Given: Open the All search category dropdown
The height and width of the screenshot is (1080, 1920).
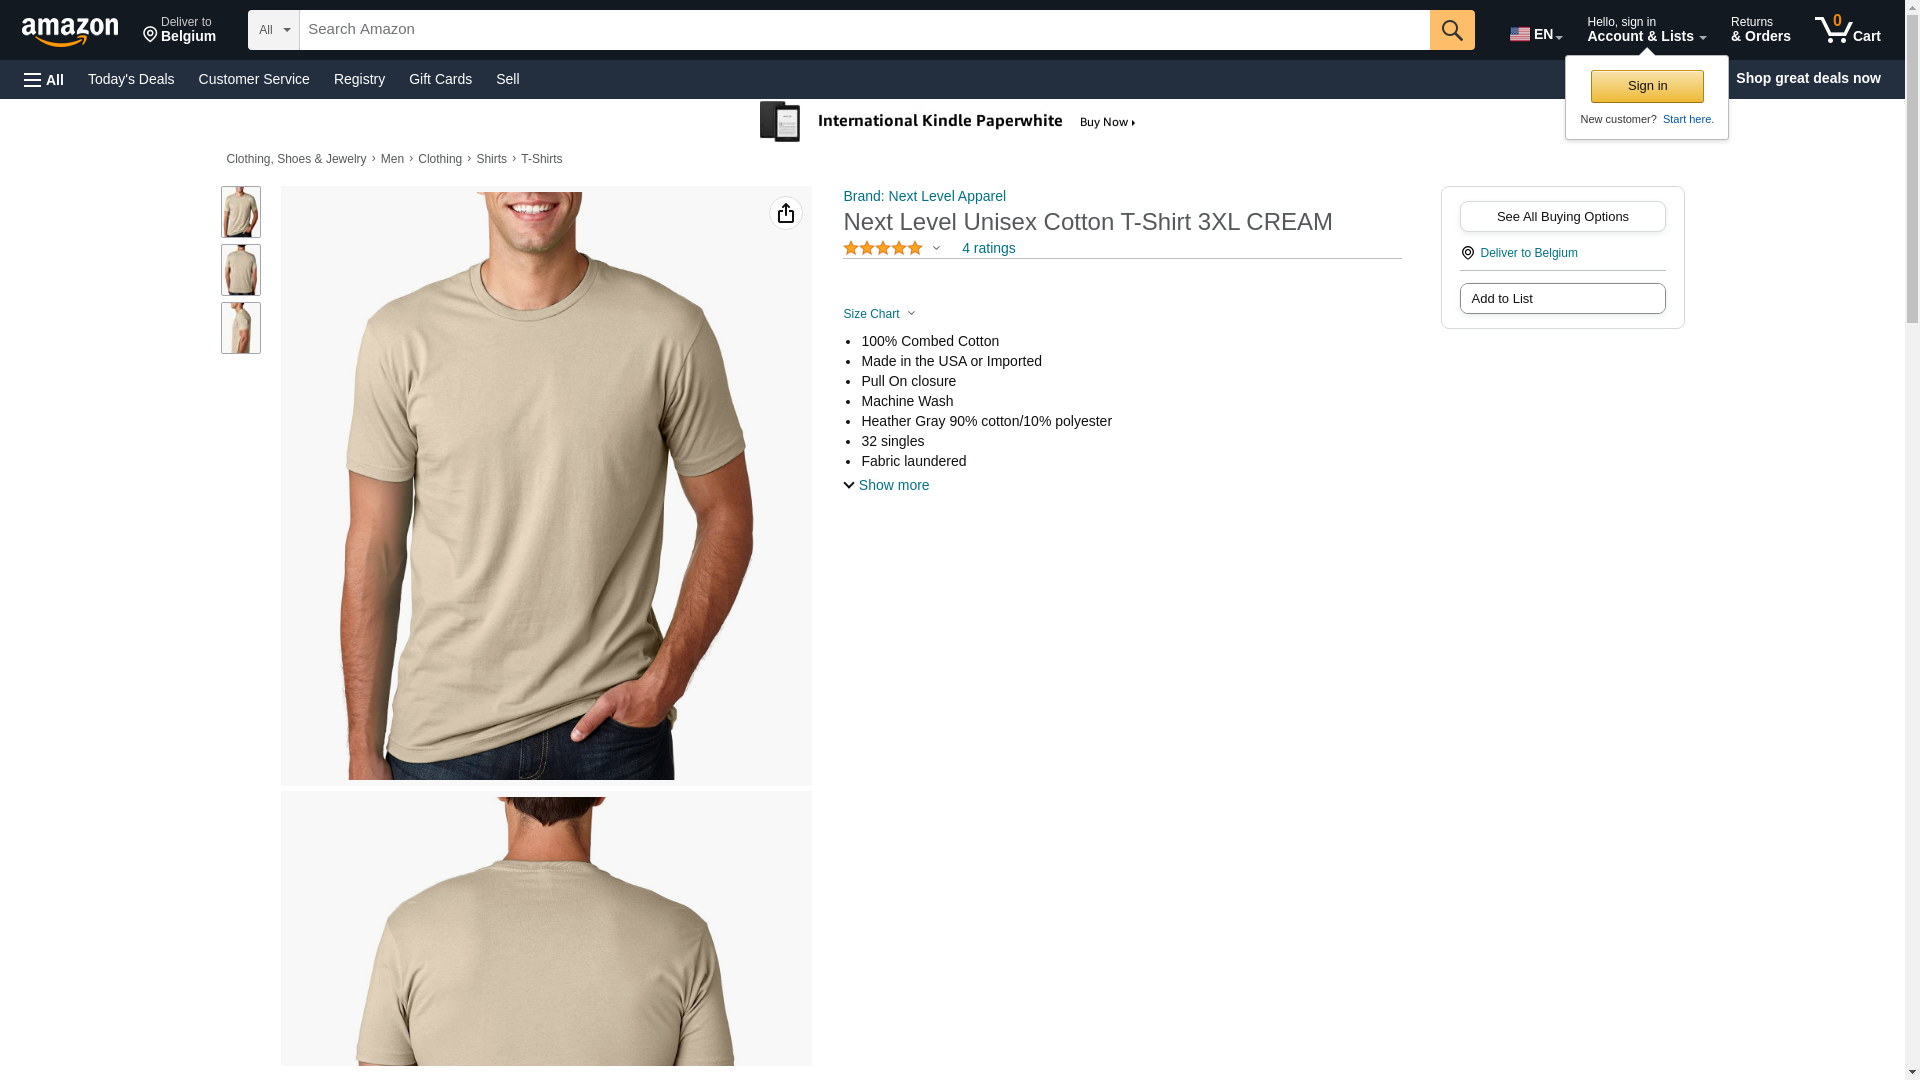Looking at the screenshot, I should [x=273, y=30].
